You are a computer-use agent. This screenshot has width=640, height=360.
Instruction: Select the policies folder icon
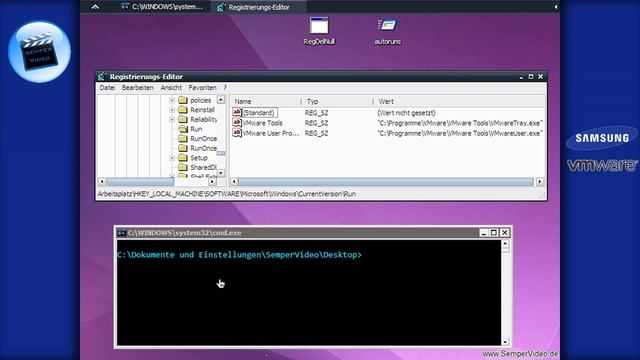coord(183,100)
